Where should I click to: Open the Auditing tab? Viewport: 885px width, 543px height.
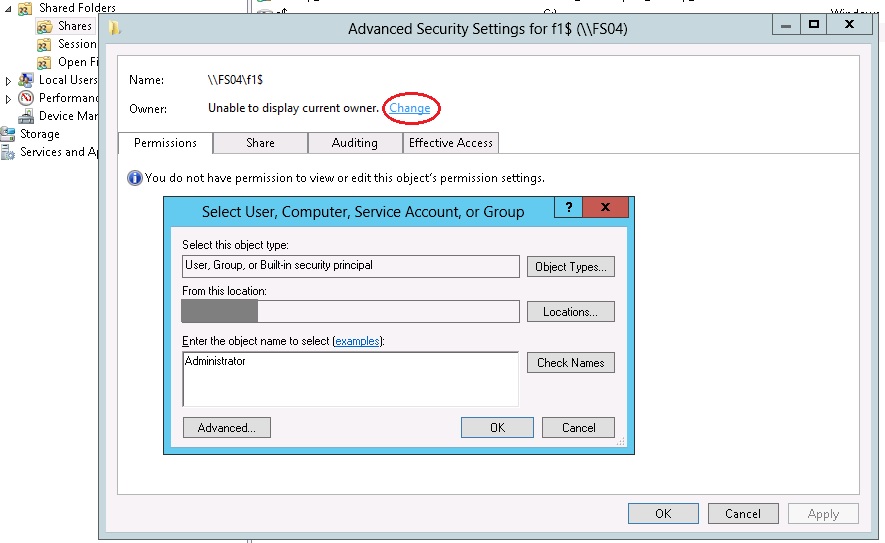coord(354,143)
